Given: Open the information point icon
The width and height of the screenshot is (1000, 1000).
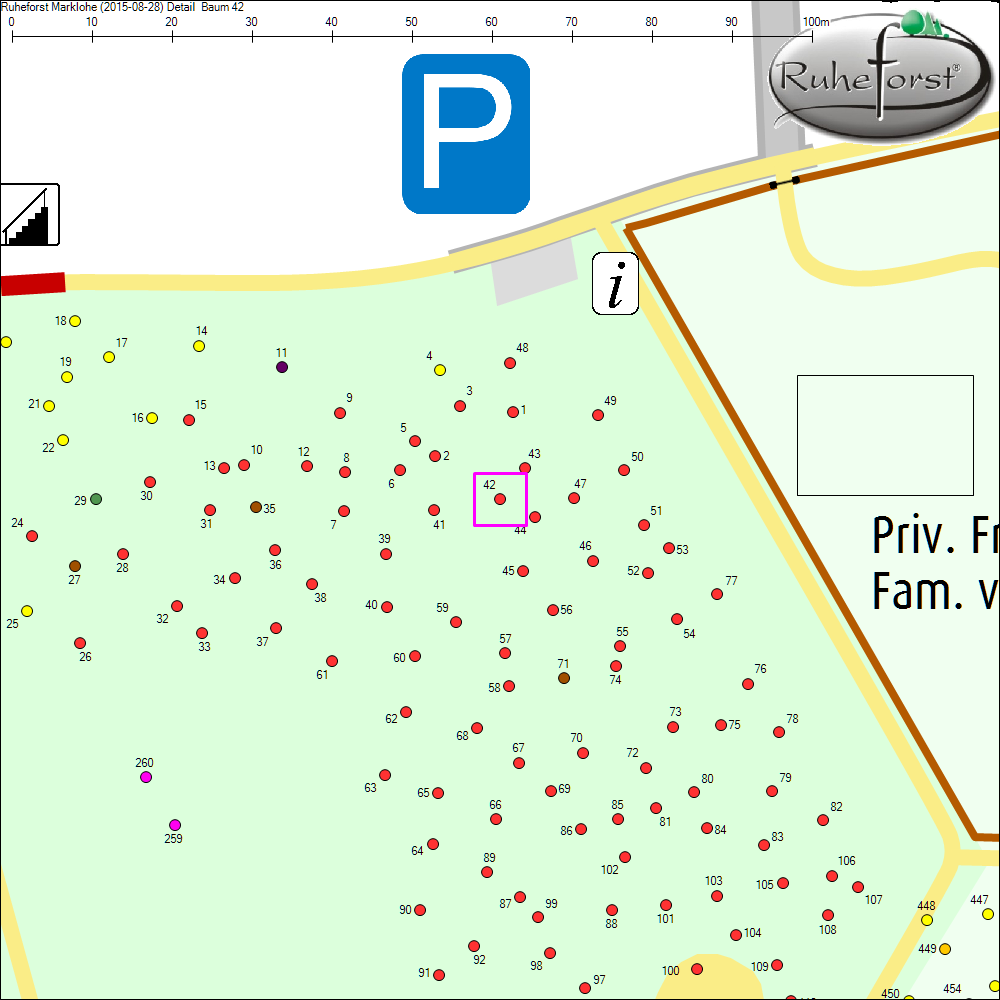Looking at the screenshot, I should pyautogui.click(x=615, y=284).
